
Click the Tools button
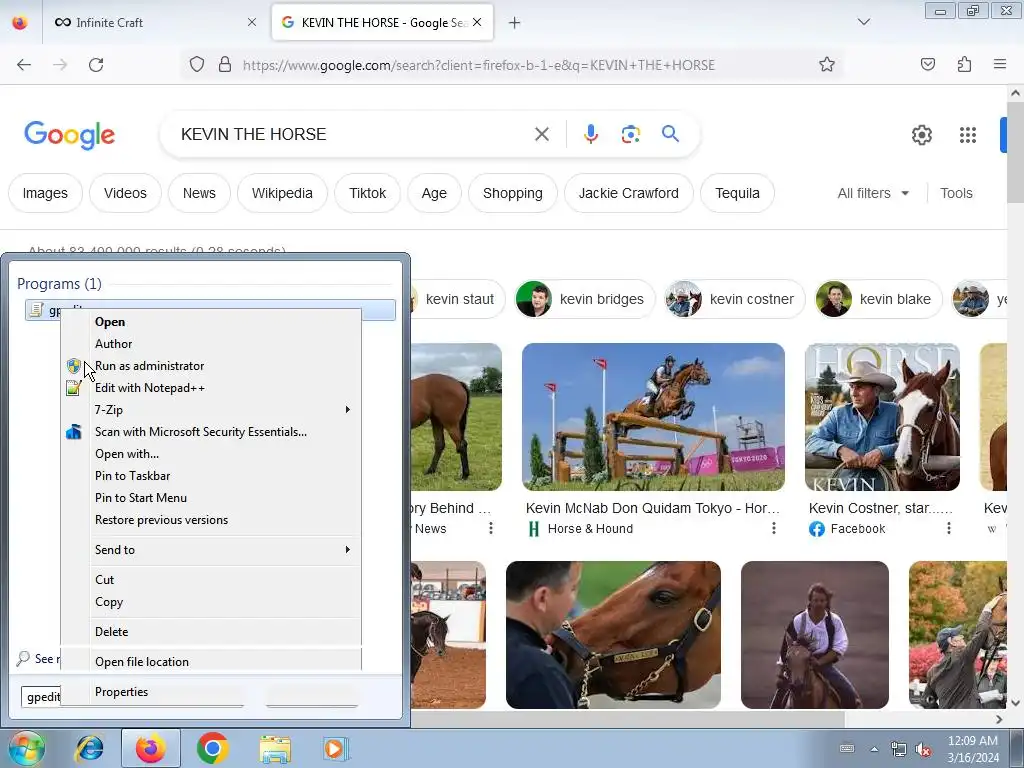(x=956, y=193)
